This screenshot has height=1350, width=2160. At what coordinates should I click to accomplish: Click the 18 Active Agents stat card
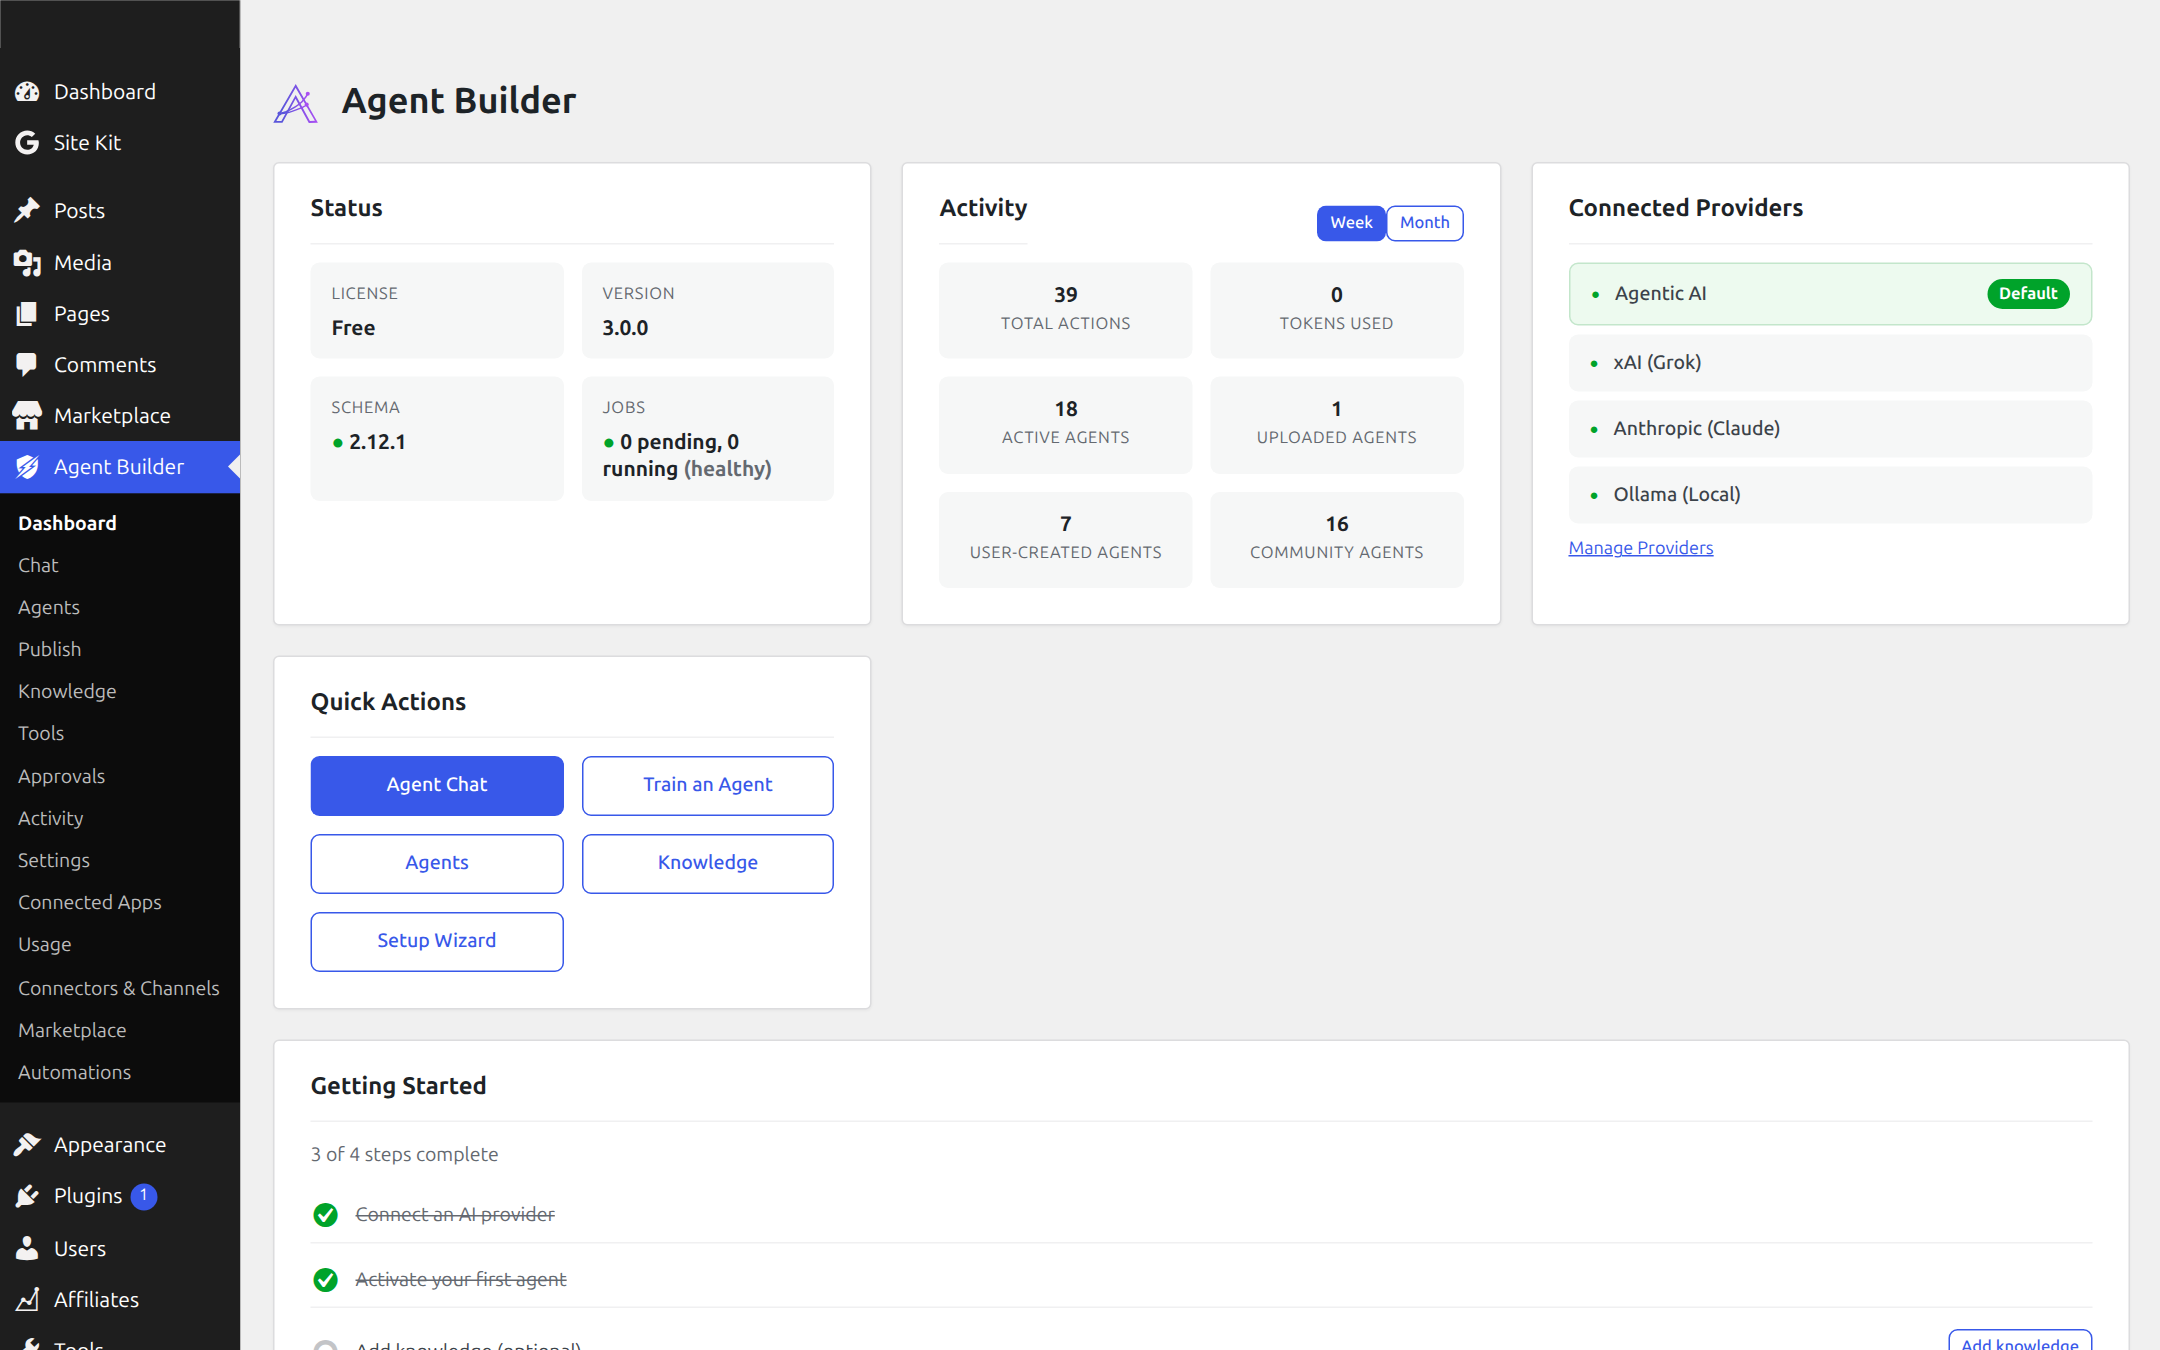pyautogui.click(x=1065, y=425)
